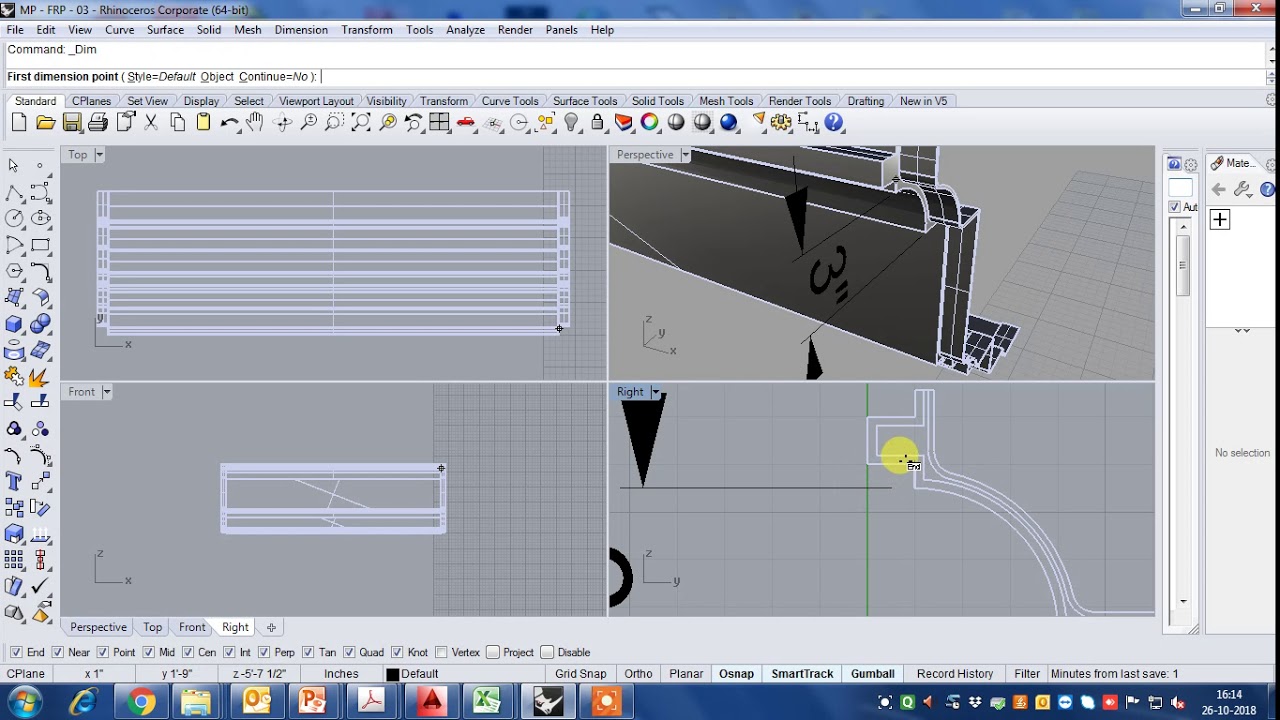Image resolution: width=1280 pixels, height=720 pixels.
Task: Open Excel from the taskbar
Action: 486,702
